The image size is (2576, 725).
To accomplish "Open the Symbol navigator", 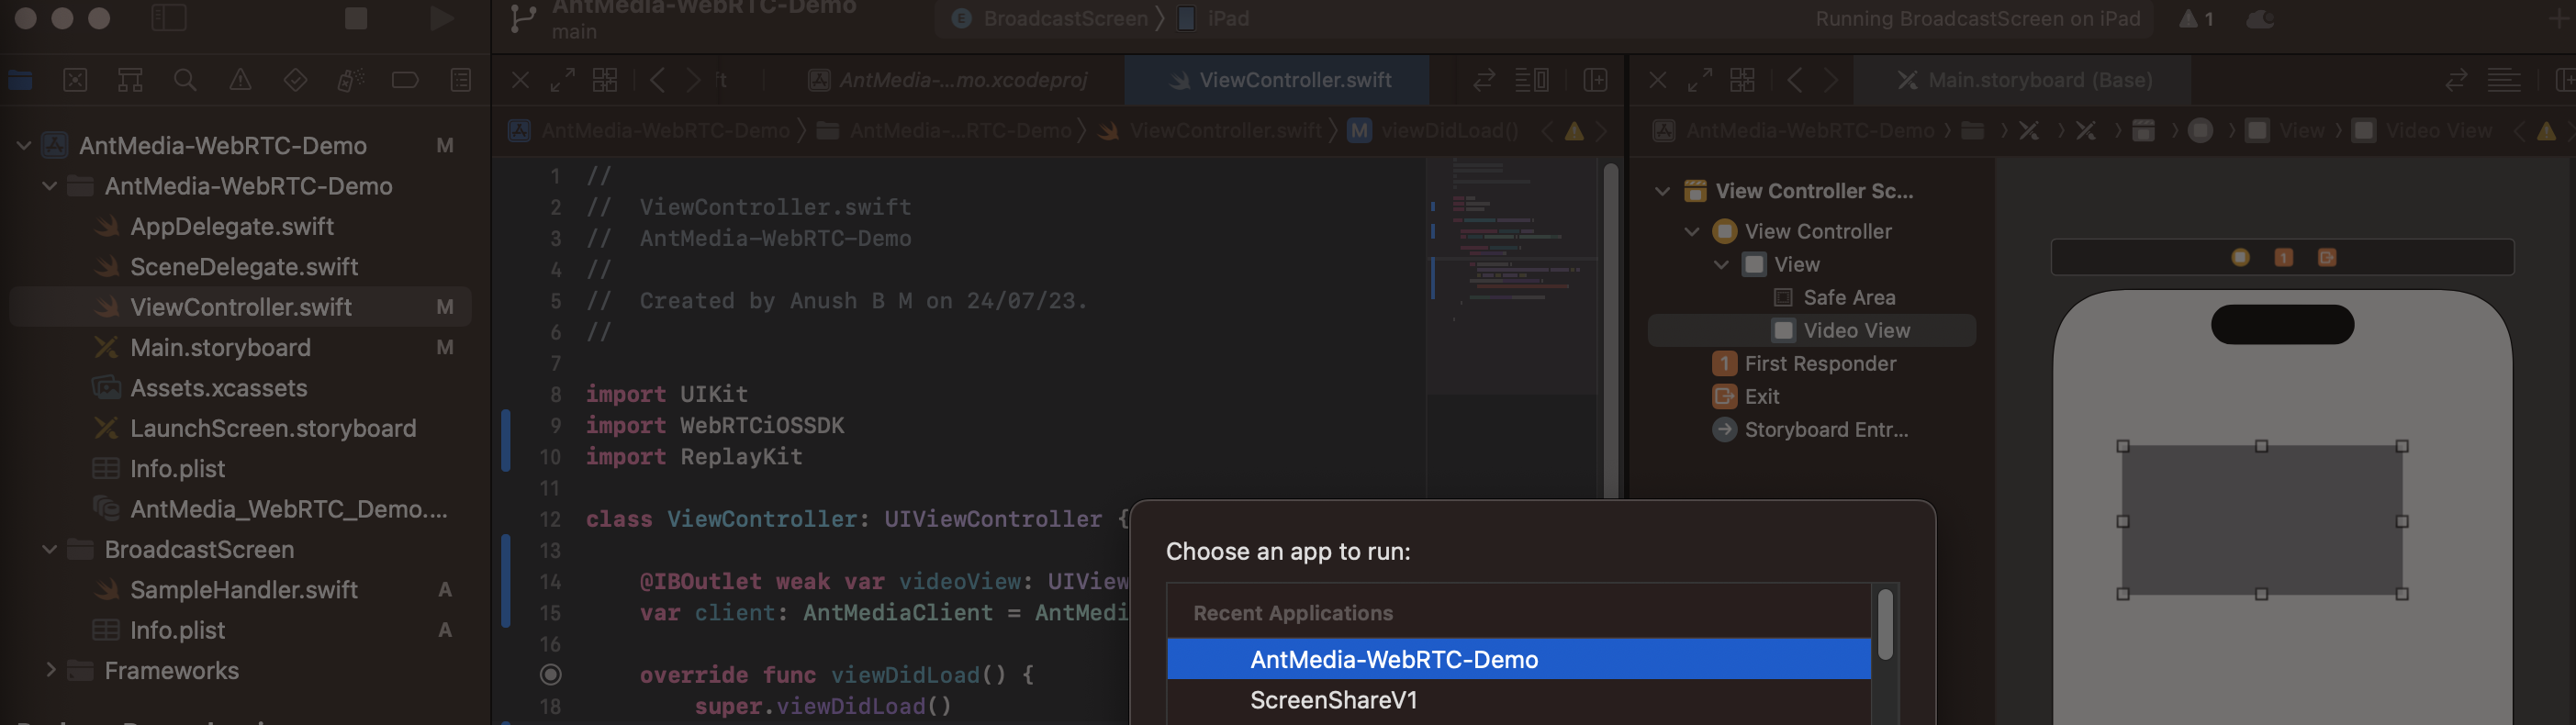I will (x=130, y=80).
